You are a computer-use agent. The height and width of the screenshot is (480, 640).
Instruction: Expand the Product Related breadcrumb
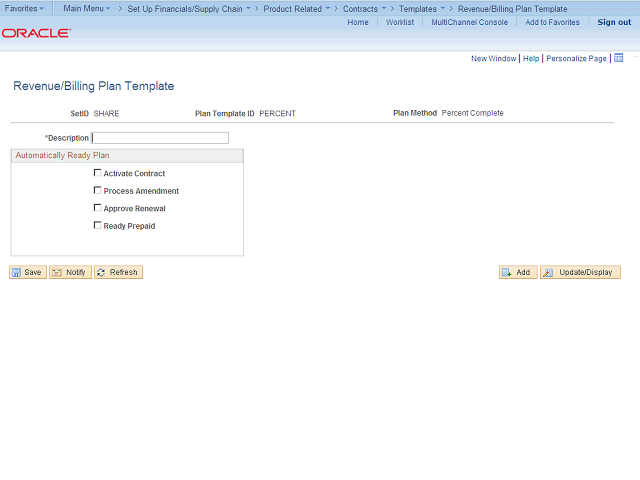point(297,9)
